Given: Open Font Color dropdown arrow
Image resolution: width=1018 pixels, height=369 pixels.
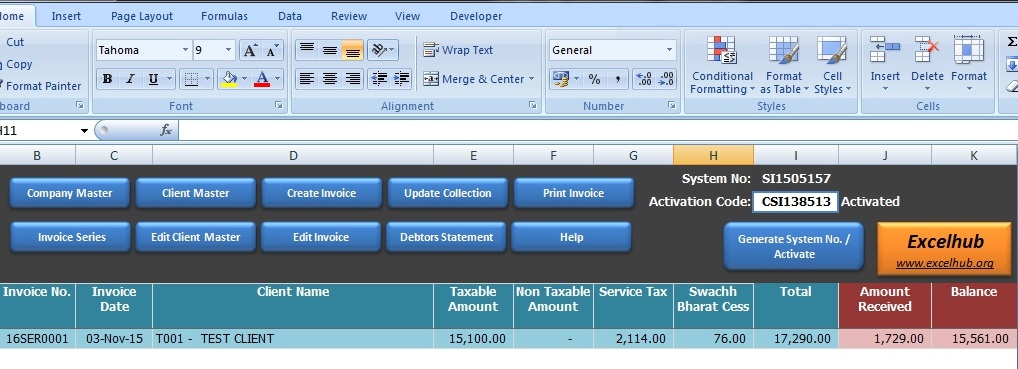Looking at the screenshot, I should coord(278,79).
